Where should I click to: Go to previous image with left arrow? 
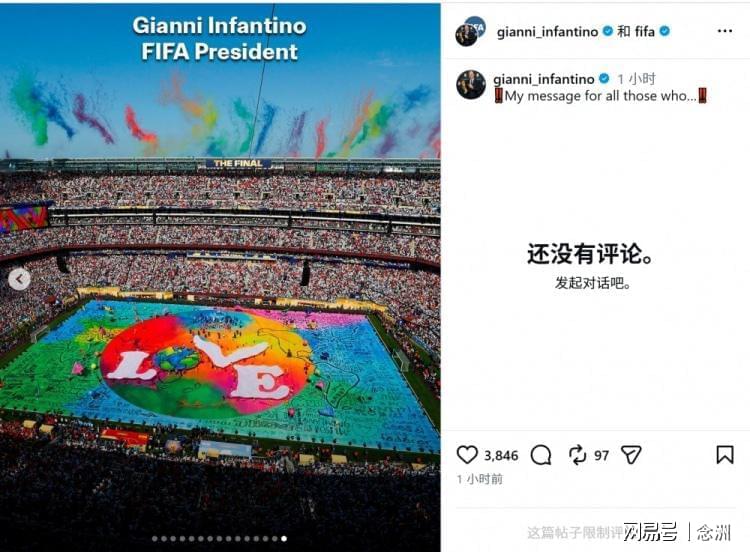click(x=19, y=279)
